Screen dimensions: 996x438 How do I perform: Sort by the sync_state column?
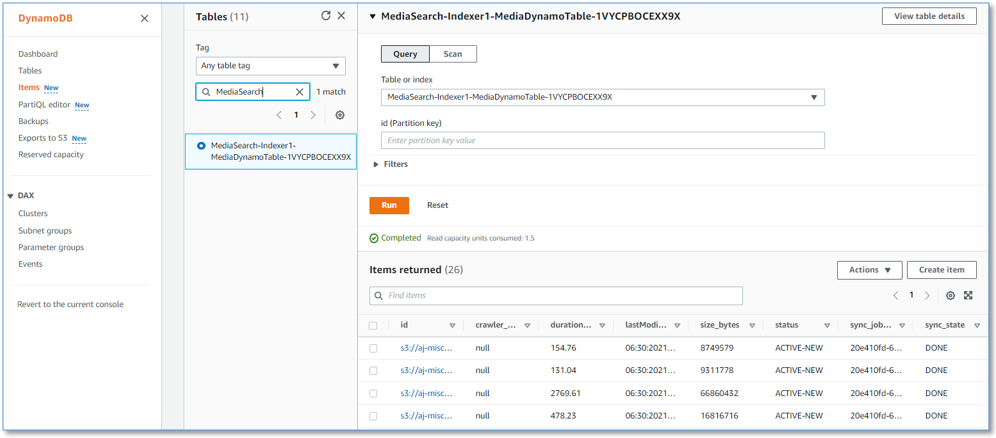[x=977, y=325]
